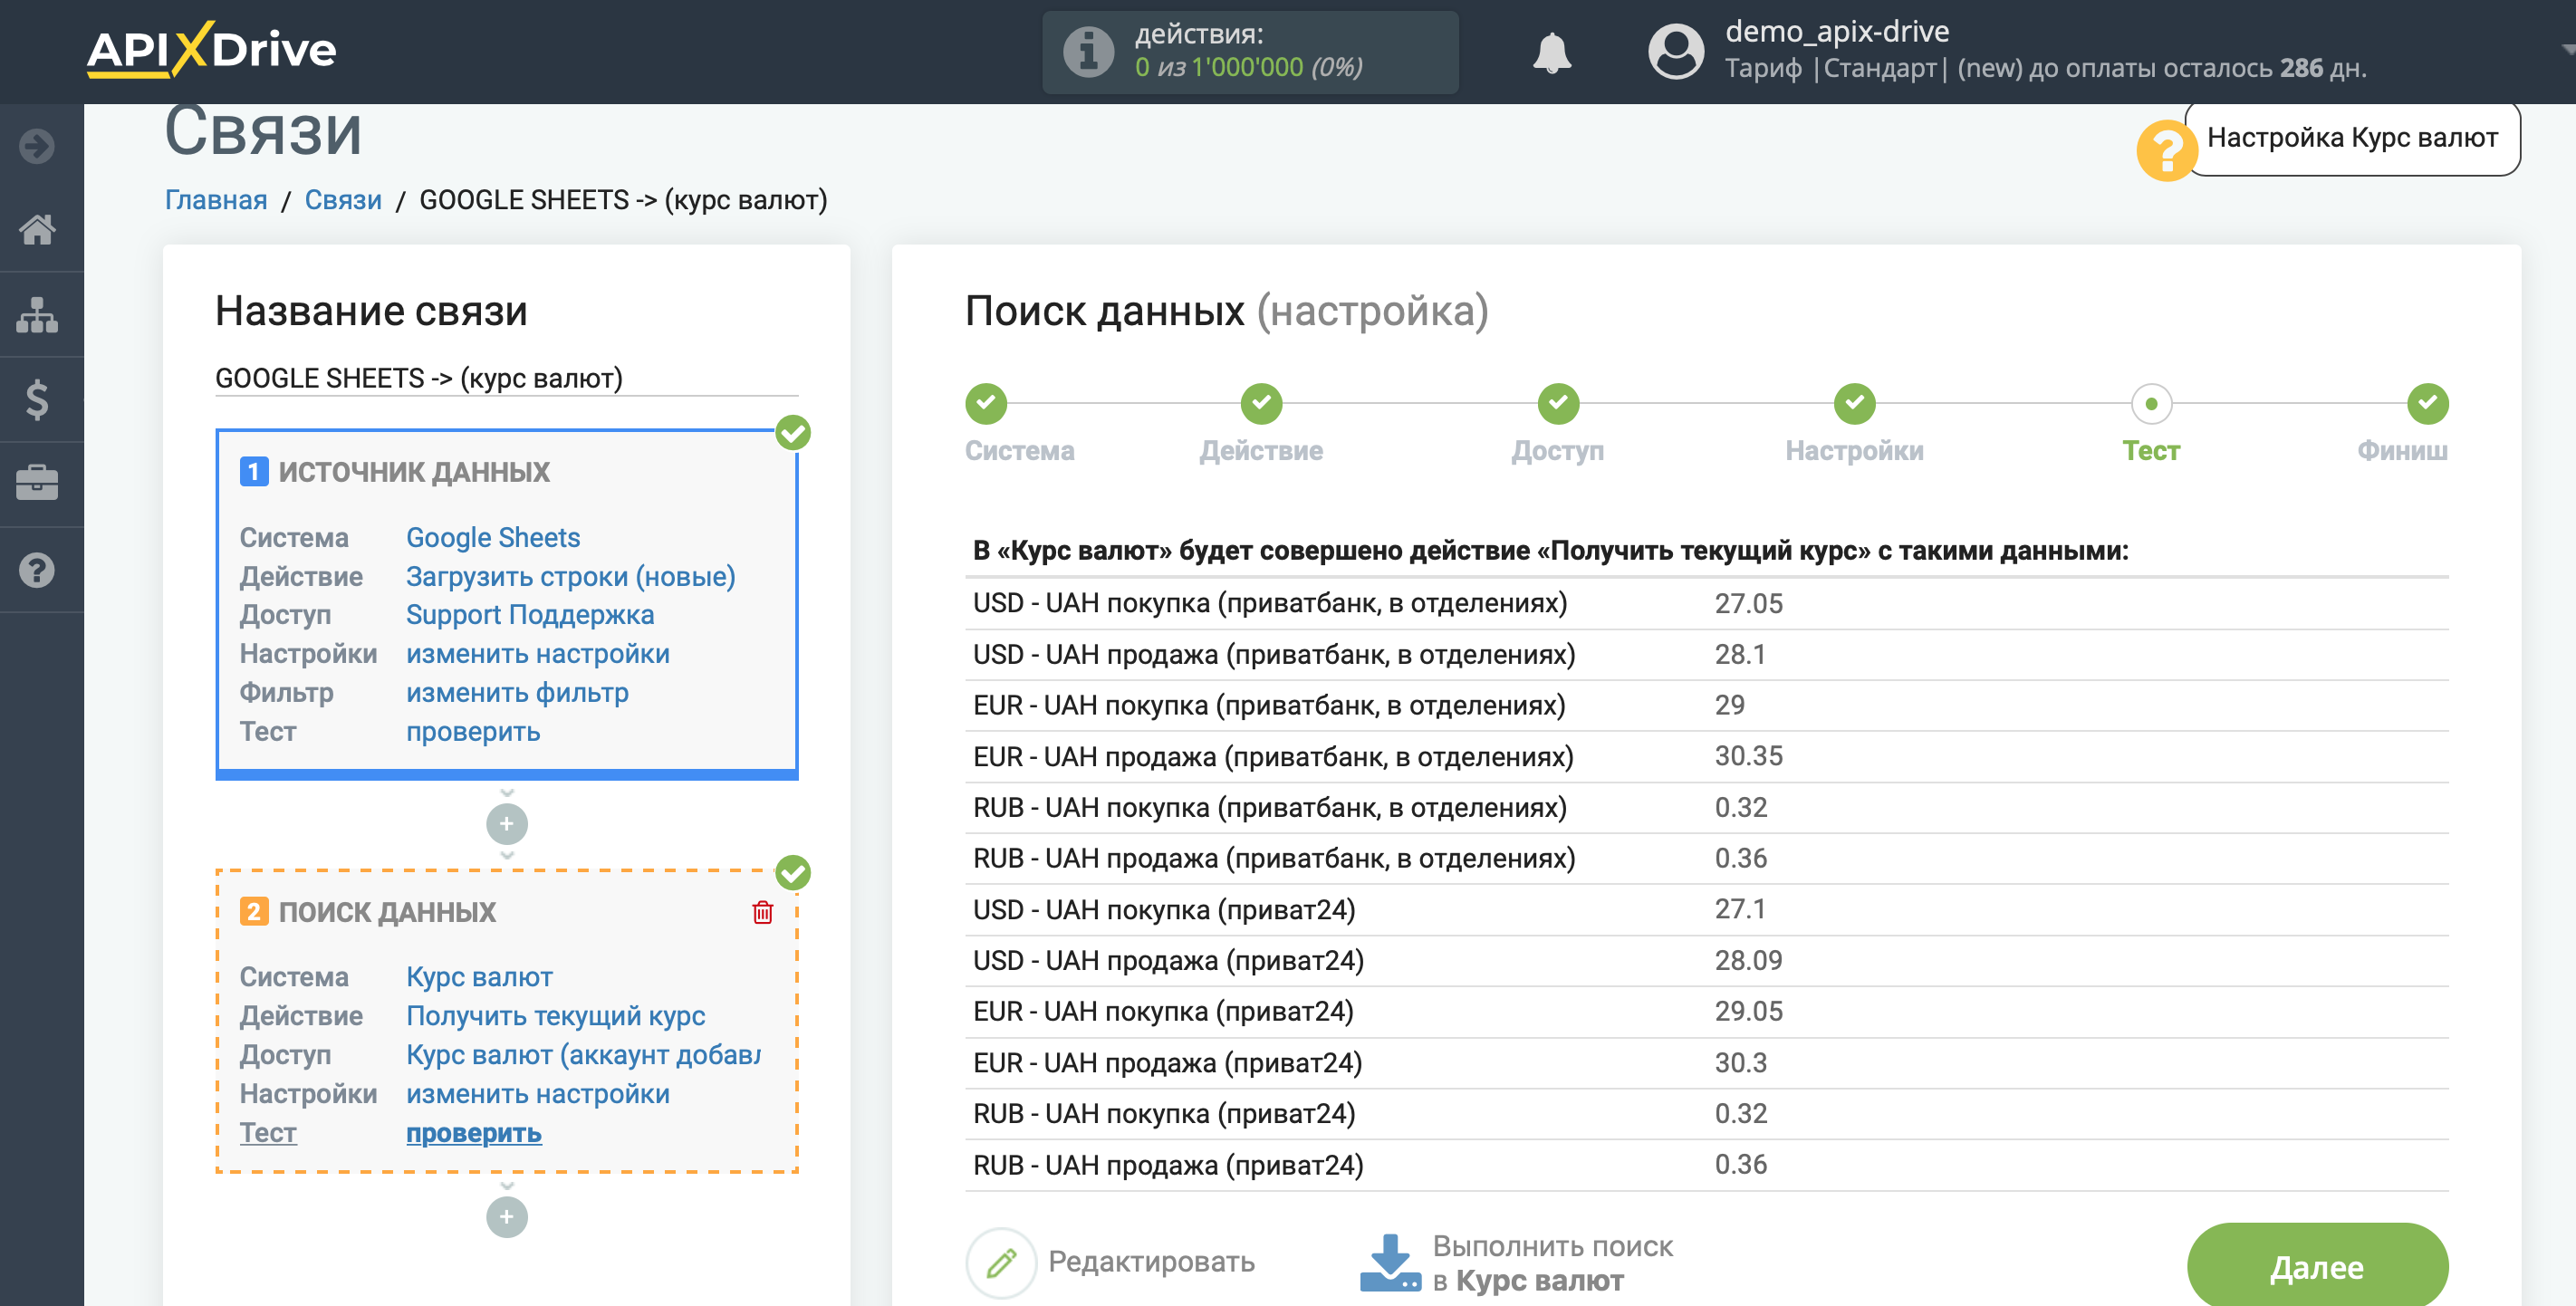Click the APIXDrive logo

coord(211,49)
